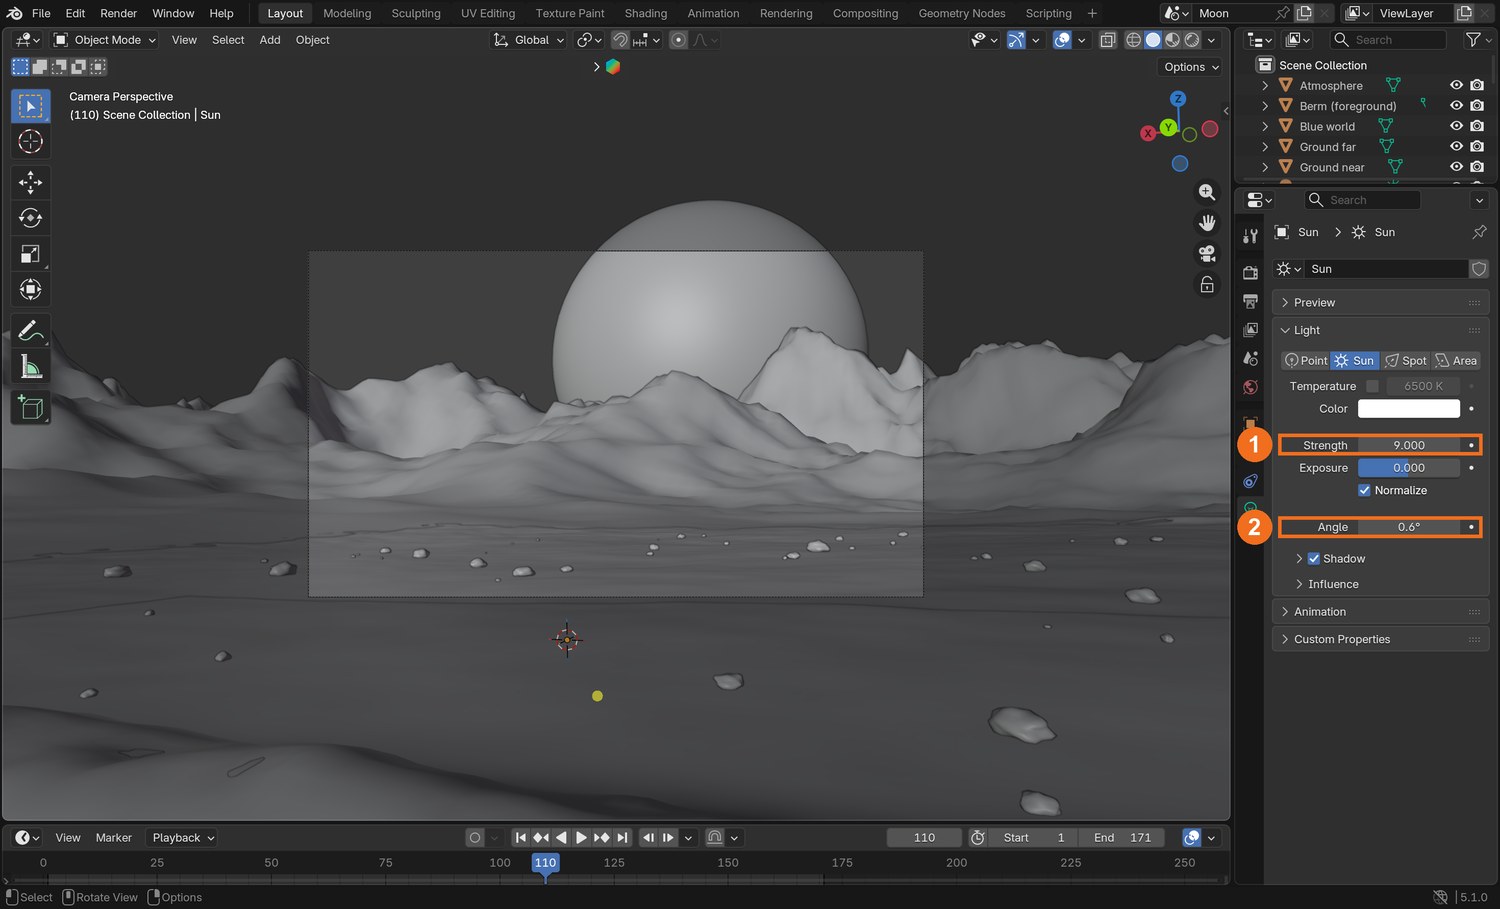
Task: Toggle the Shadow checkbox
Action: coord(1314,558)
